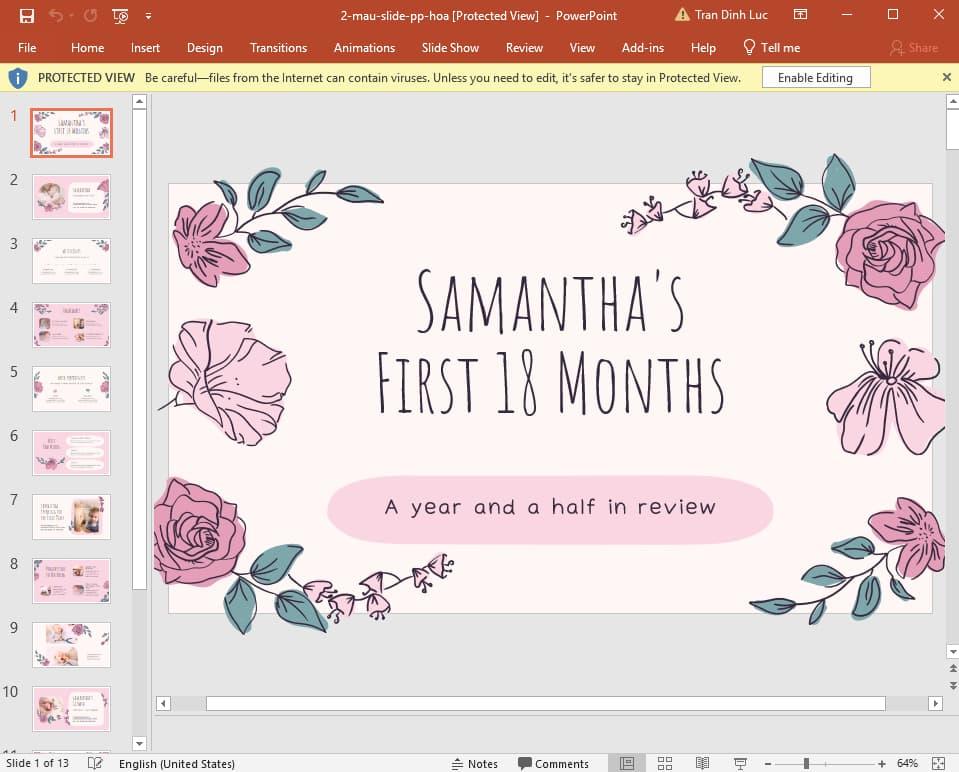
Task: Select slide 5 thumbnail in the panel
Action: [70, 388]
